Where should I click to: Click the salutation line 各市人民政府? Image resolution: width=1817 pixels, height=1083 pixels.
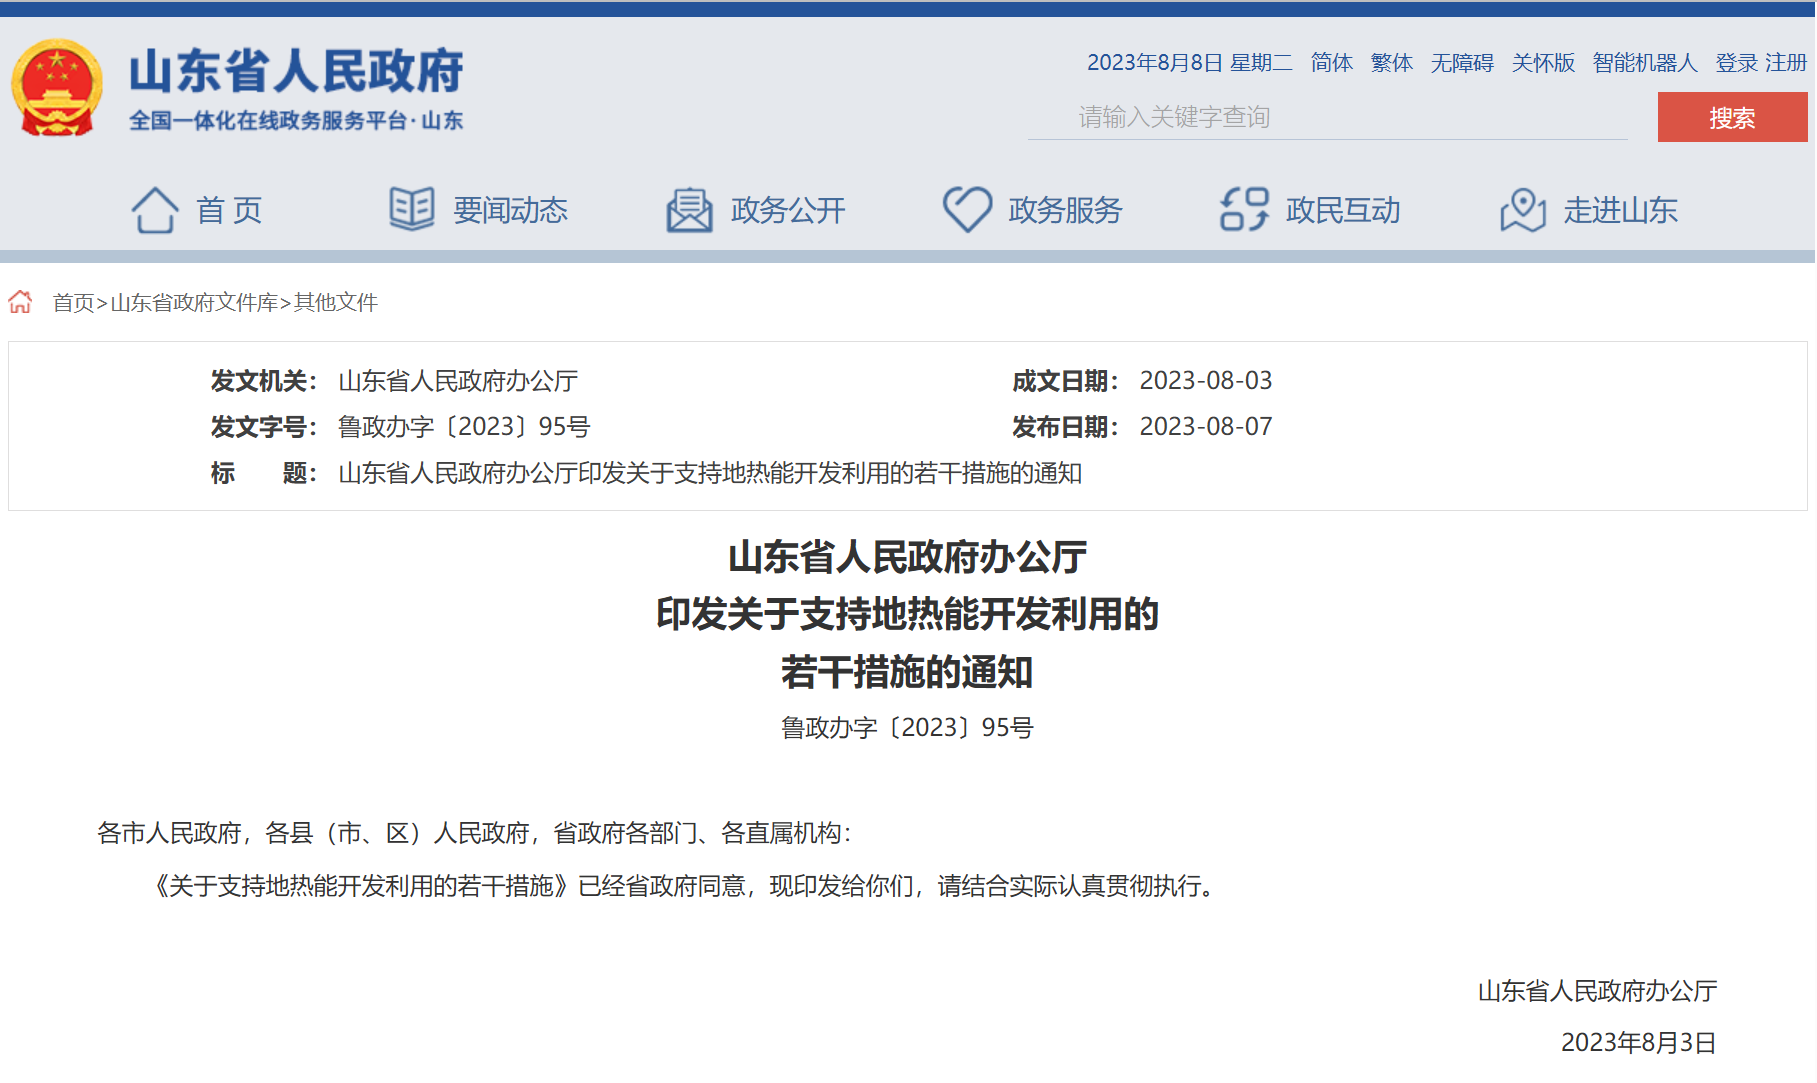click(474, 833)
